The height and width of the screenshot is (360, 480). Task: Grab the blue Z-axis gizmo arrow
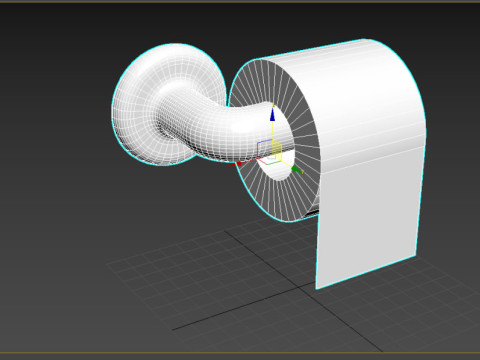[x=272, y=114]
